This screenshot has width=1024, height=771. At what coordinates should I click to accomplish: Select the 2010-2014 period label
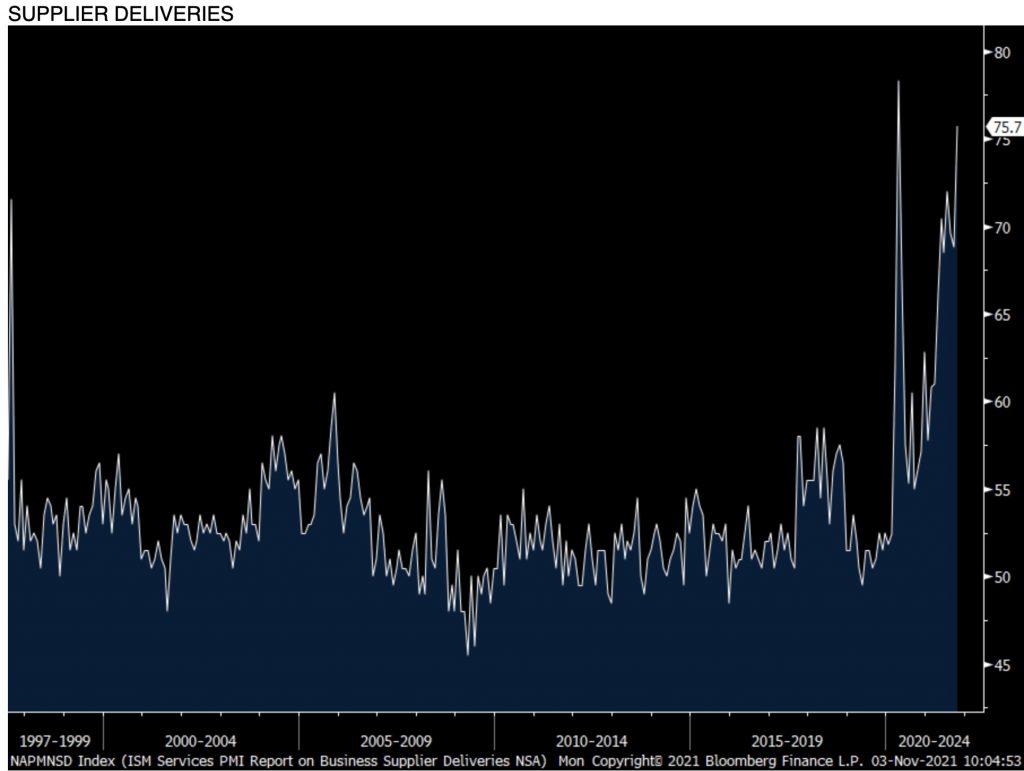592,741
